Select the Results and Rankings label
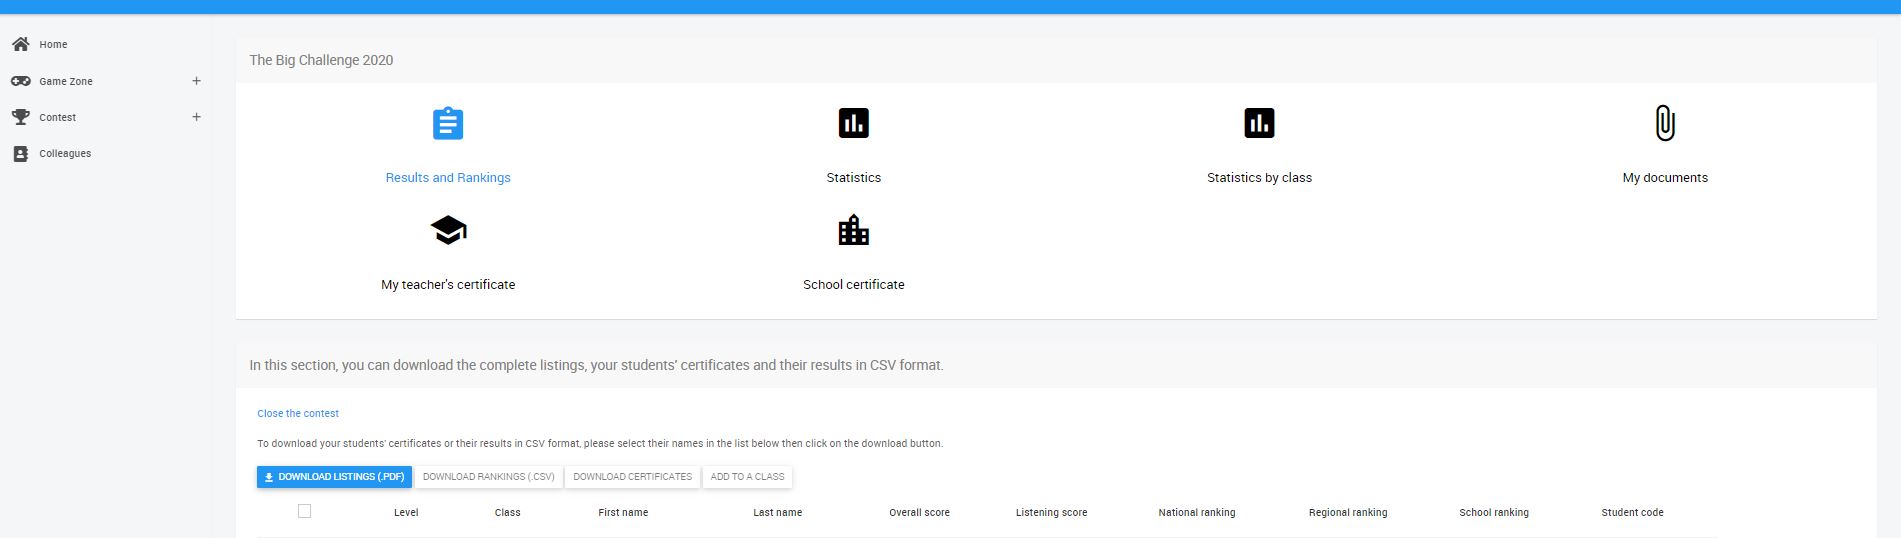Viewport: 1901px width, 538px height. [448, 177]
